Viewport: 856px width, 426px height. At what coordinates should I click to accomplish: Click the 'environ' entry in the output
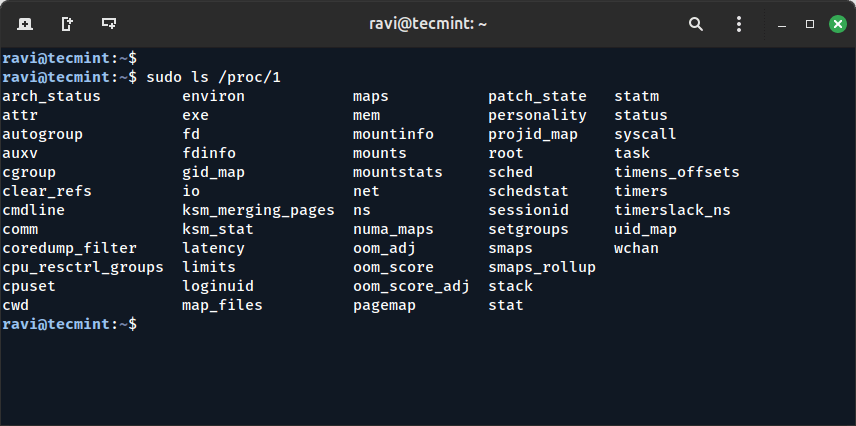click(x=213, y=96)
